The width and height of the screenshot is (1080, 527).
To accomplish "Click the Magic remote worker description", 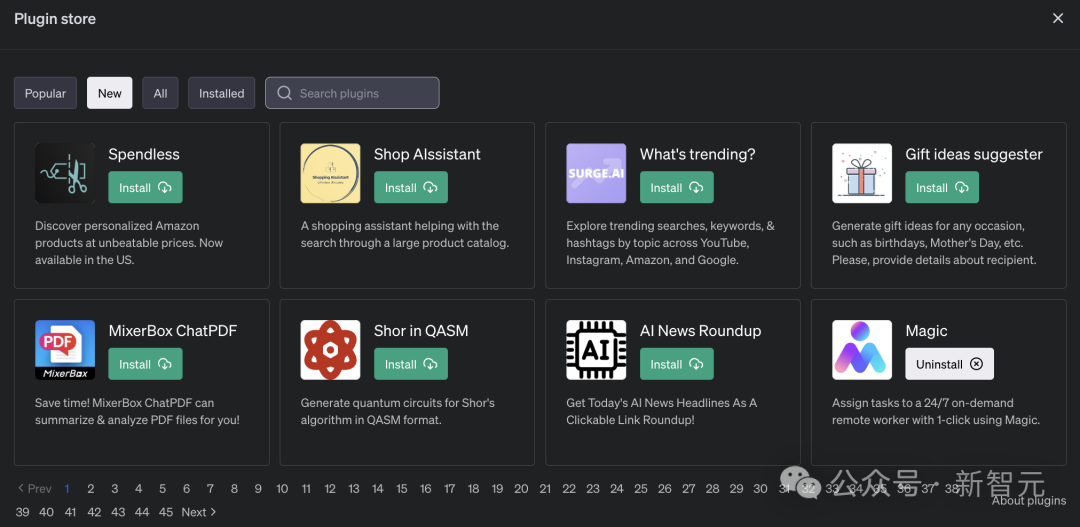I will click(x=935, y=411).
